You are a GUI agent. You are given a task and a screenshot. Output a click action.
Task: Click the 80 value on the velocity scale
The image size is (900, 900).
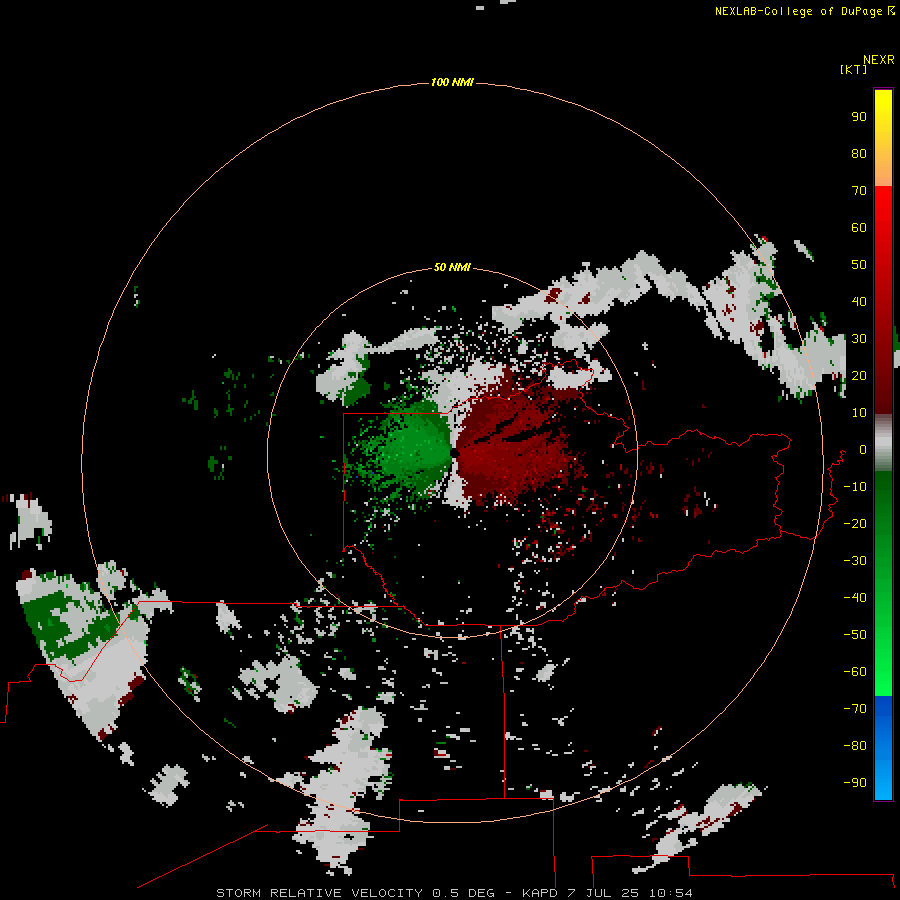click(x=859, y=153)
